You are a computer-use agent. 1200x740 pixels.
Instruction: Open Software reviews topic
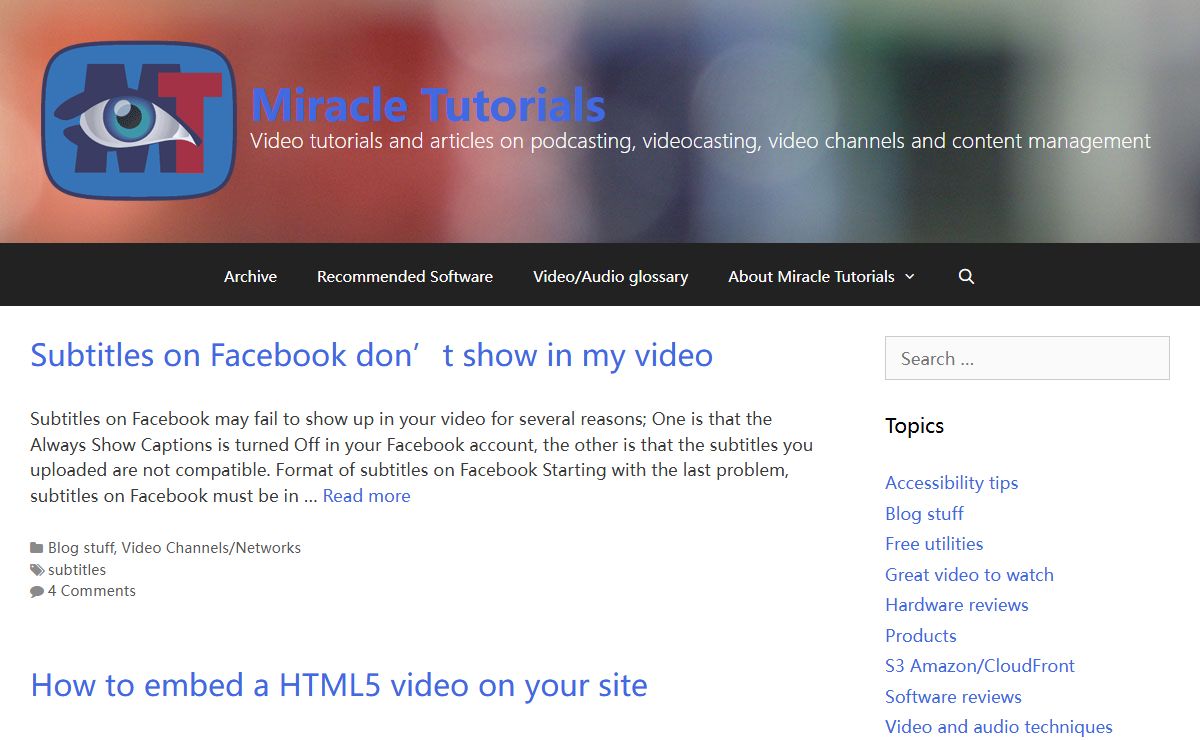click(953, 697)
